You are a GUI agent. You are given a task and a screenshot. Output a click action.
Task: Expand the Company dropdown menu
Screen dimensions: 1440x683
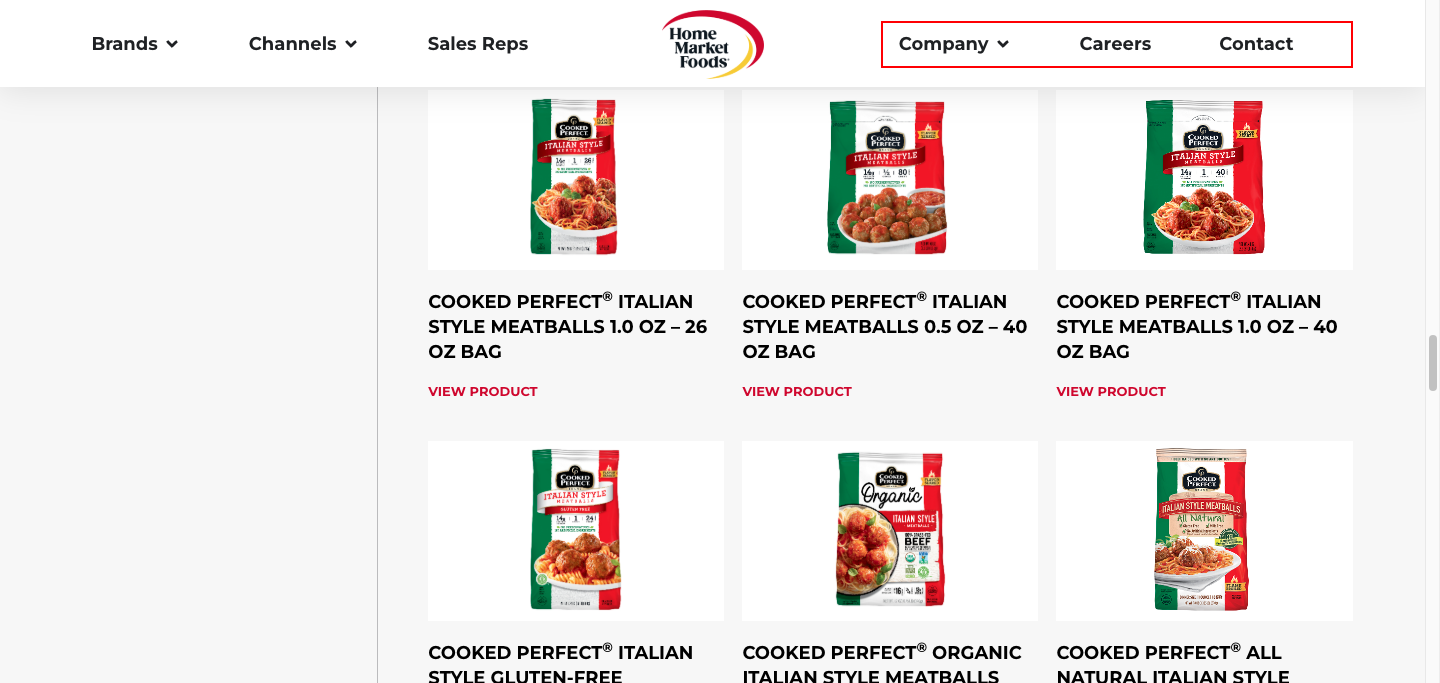pyautogui.click(x=953, y=44)
